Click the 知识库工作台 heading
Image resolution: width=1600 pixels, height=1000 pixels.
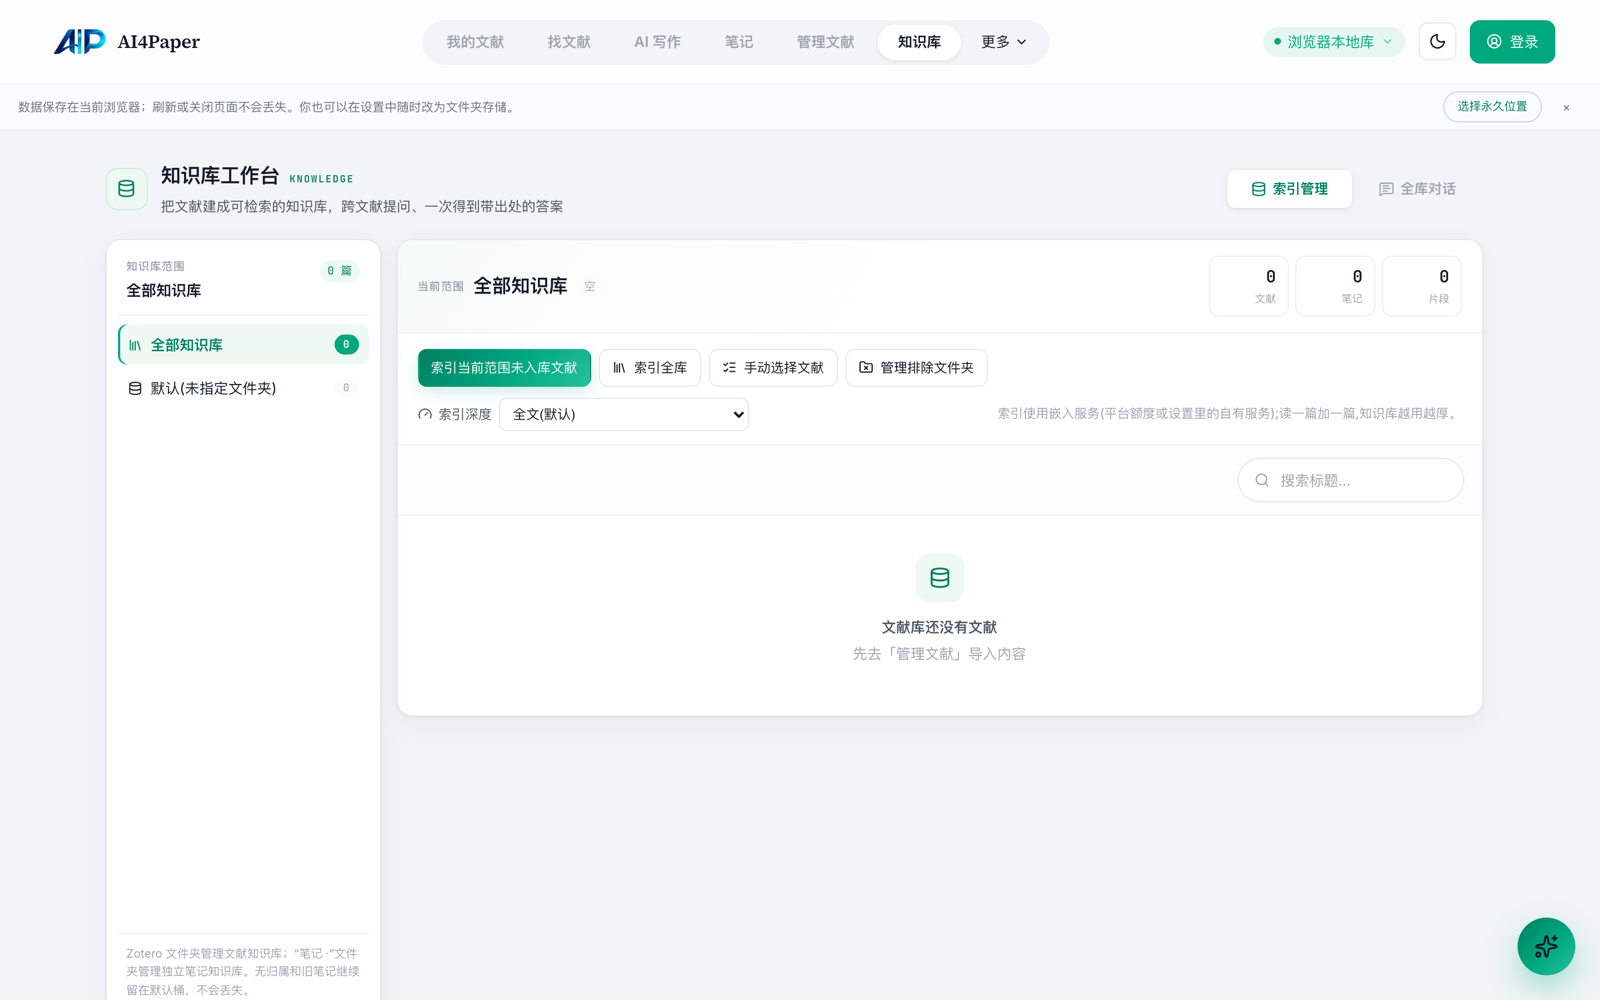[220, 176]
